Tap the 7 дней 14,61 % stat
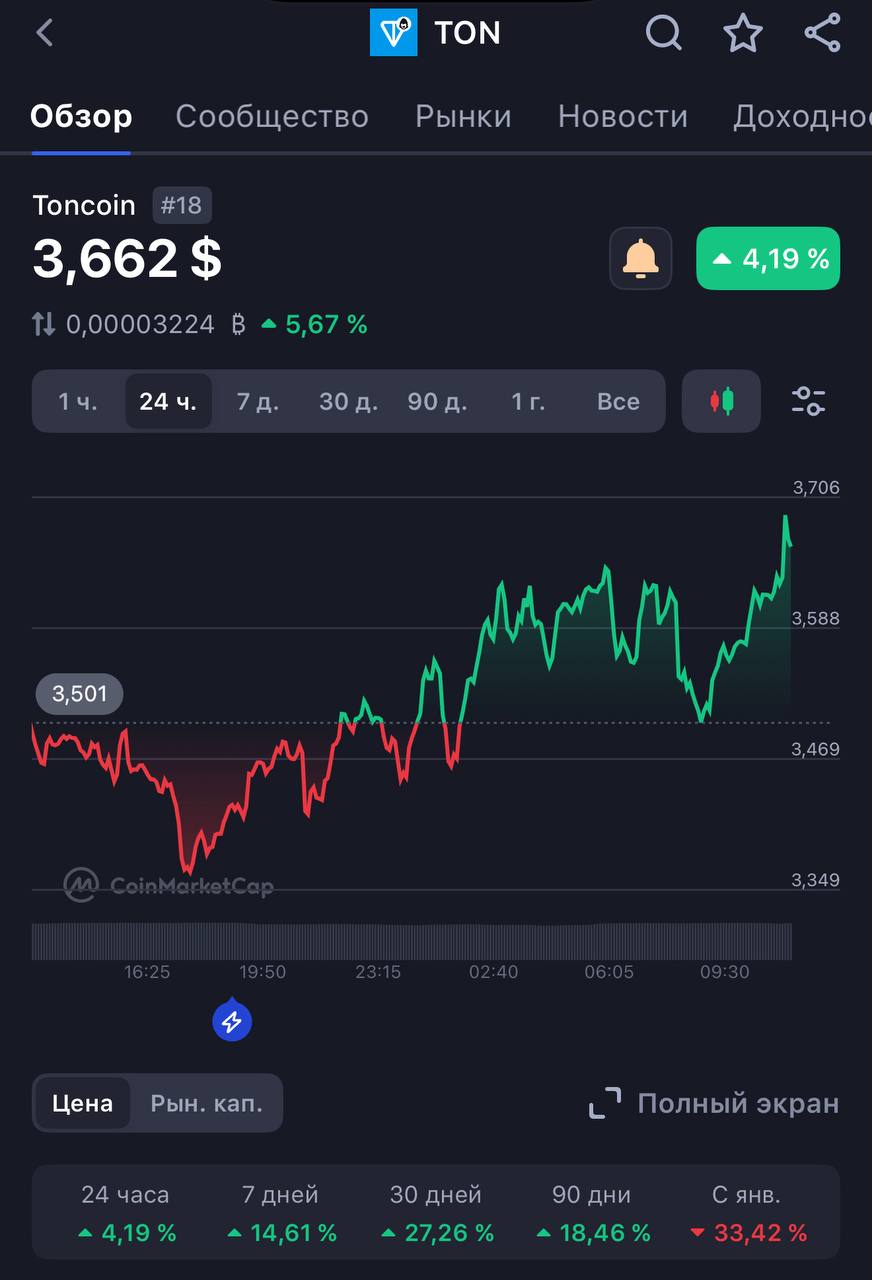872x1280 pixels. pyautogui.click(x=281, y=1214)
